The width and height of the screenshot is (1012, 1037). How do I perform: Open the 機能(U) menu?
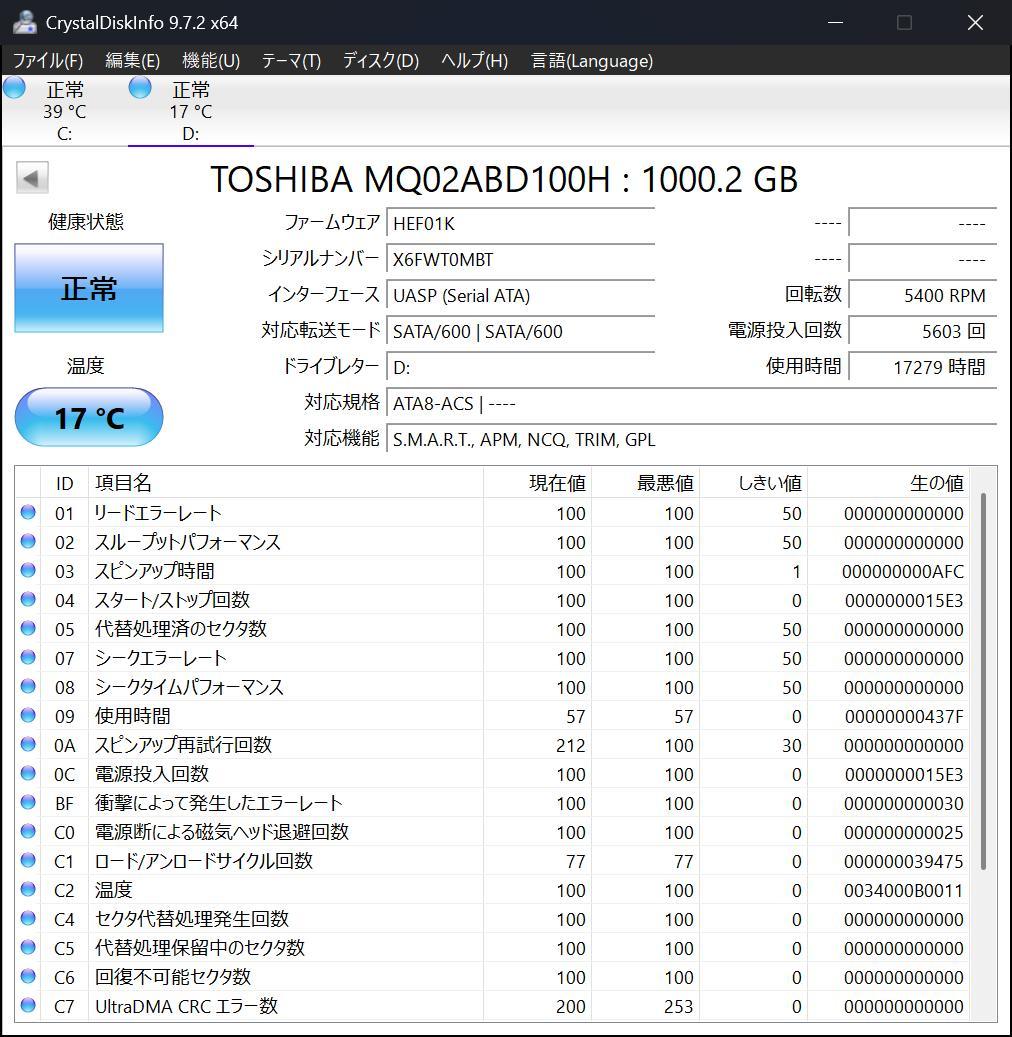click(211, 61)
